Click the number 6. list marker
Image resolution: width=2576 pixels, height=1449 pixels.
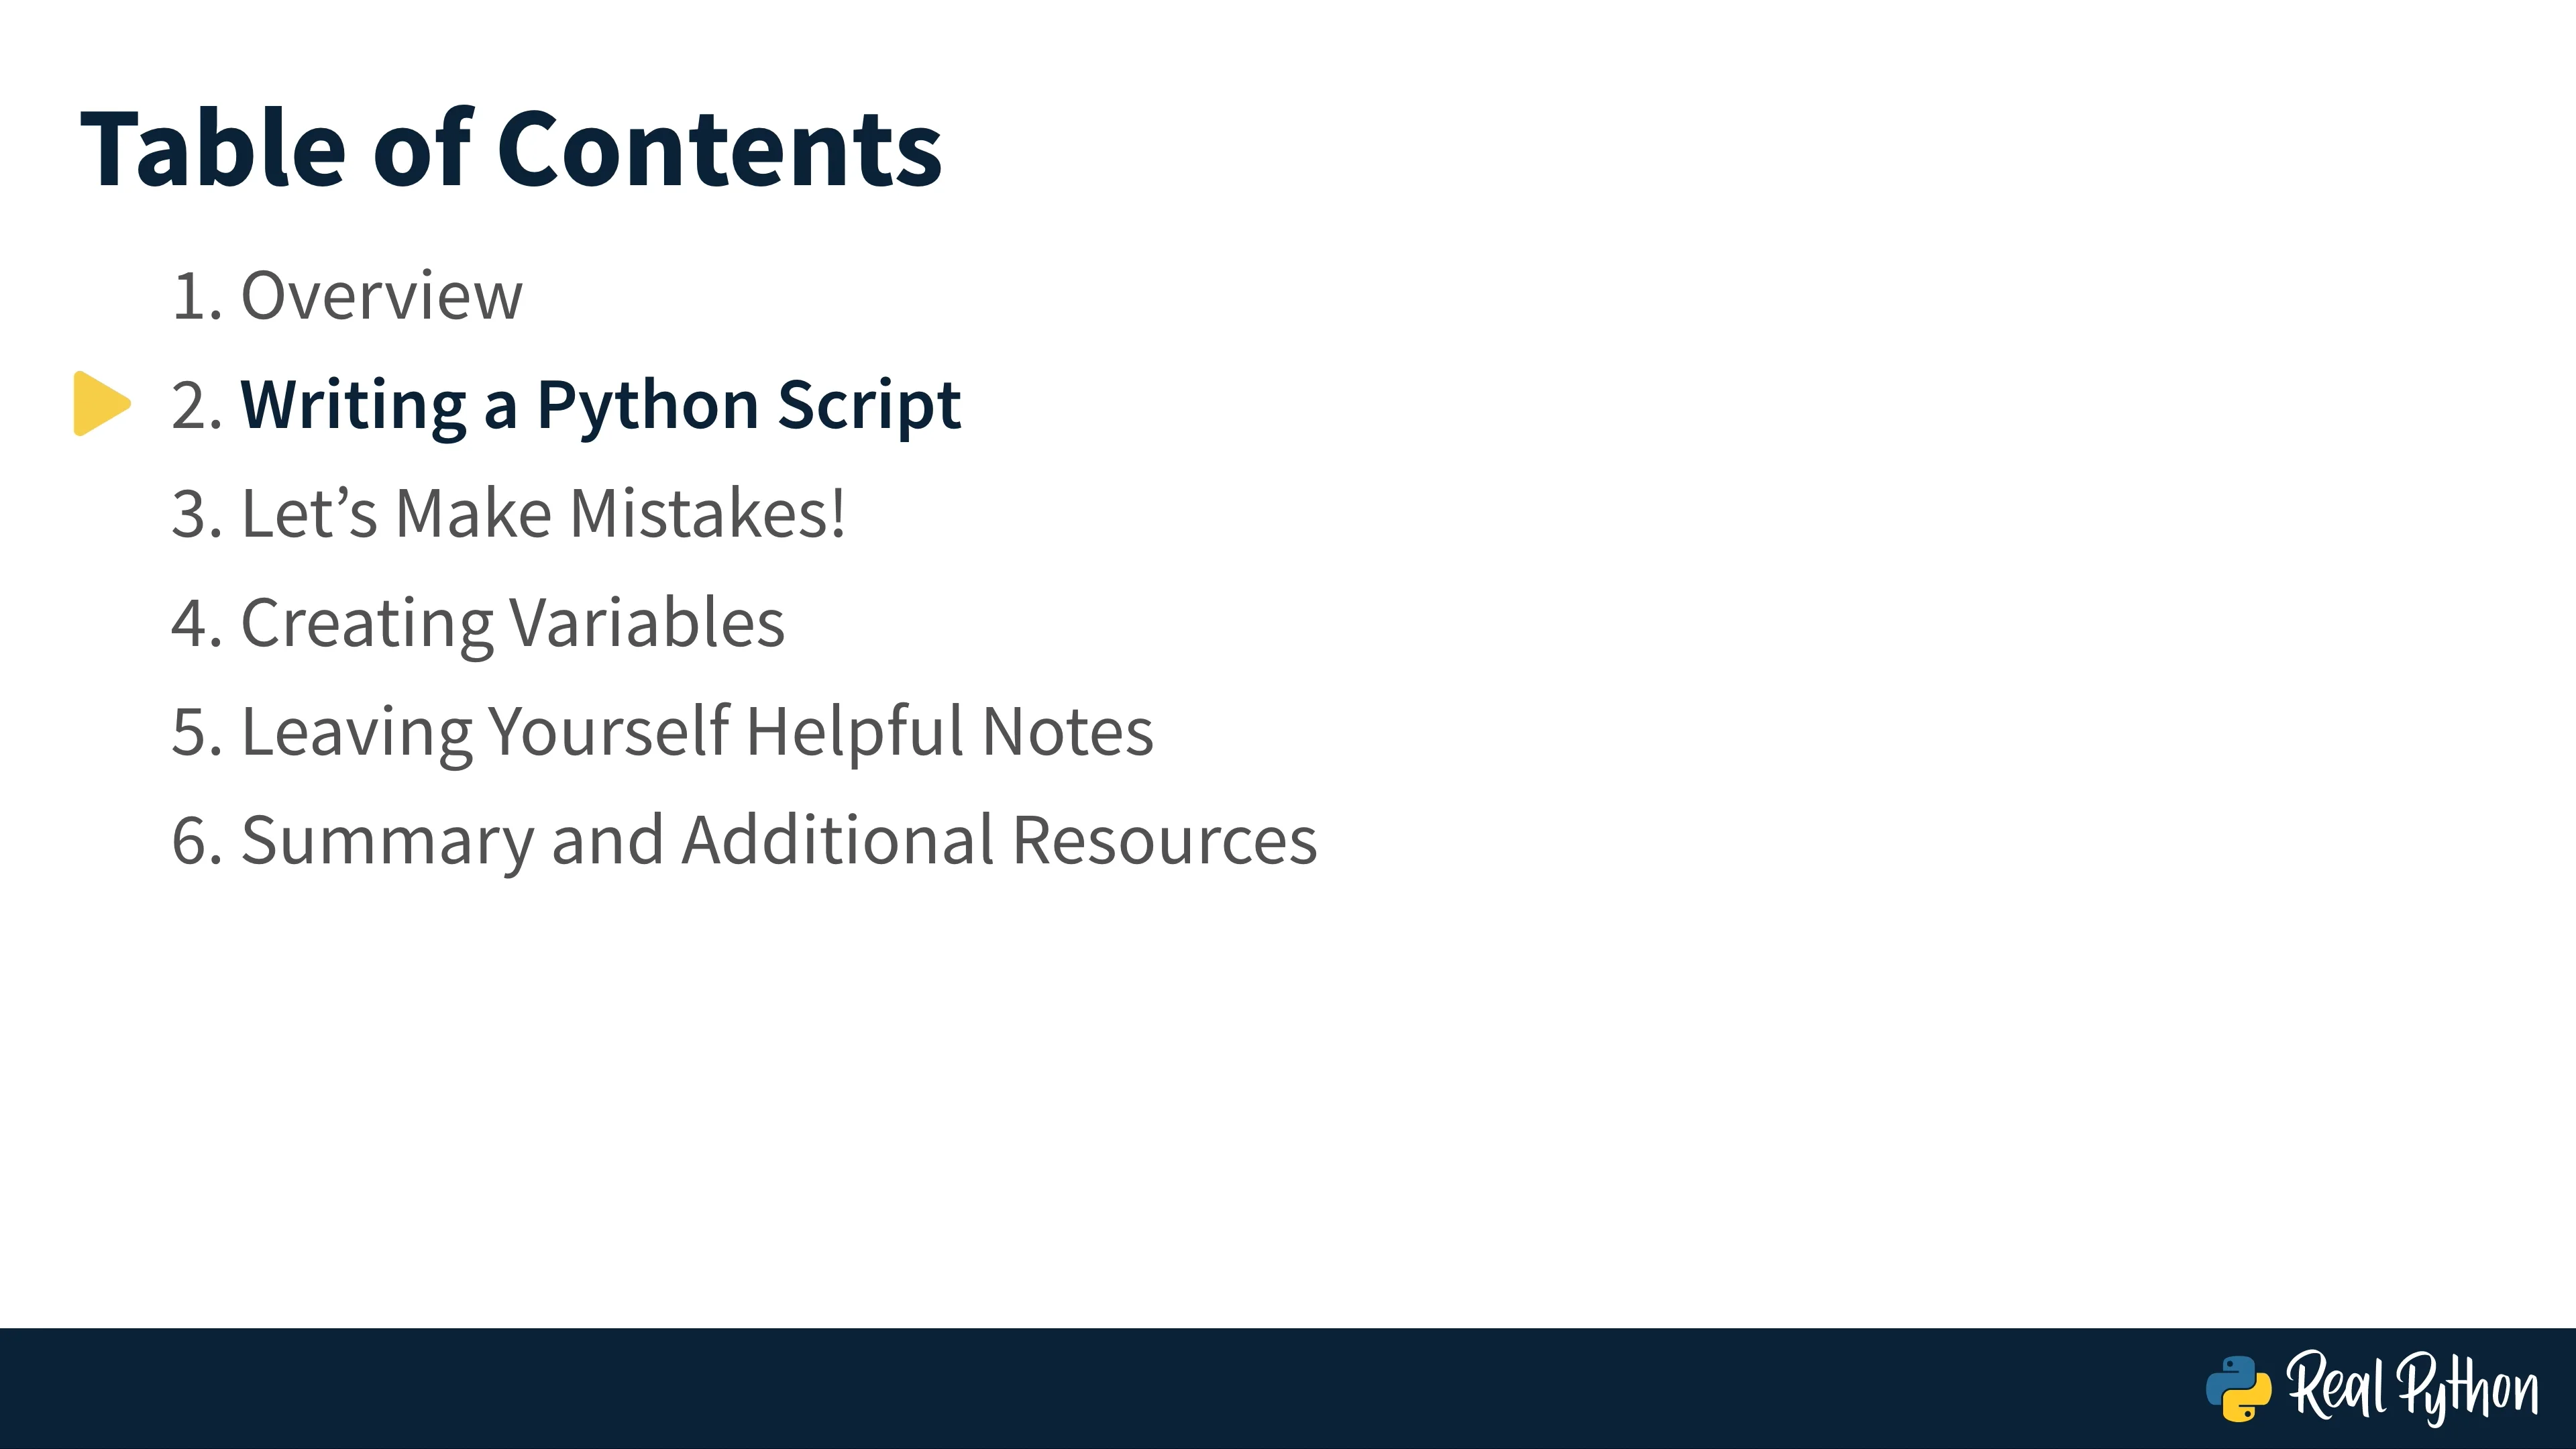[x=196, y=841]
